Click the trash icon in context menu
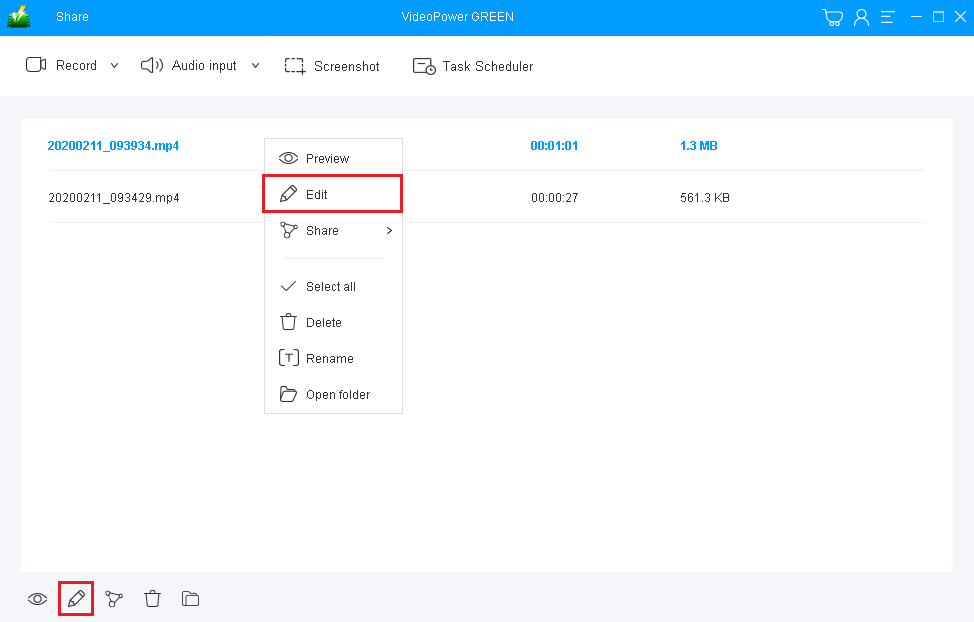Screen dimensions: 974x622 pos(288,321)
